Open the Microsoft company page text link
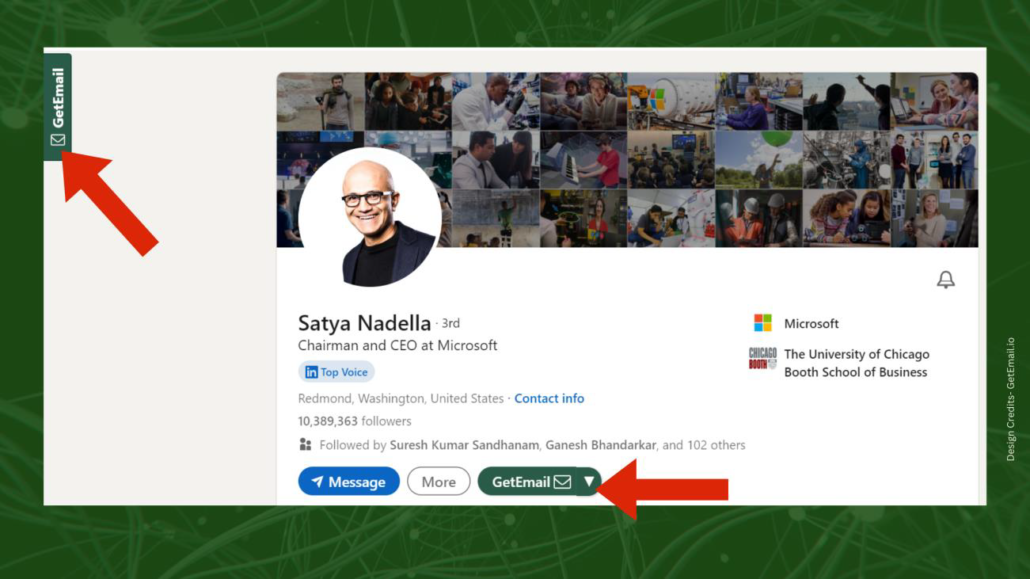This screenshot has width=1030, height=579. pyautogui.click(x=811, y=324)
